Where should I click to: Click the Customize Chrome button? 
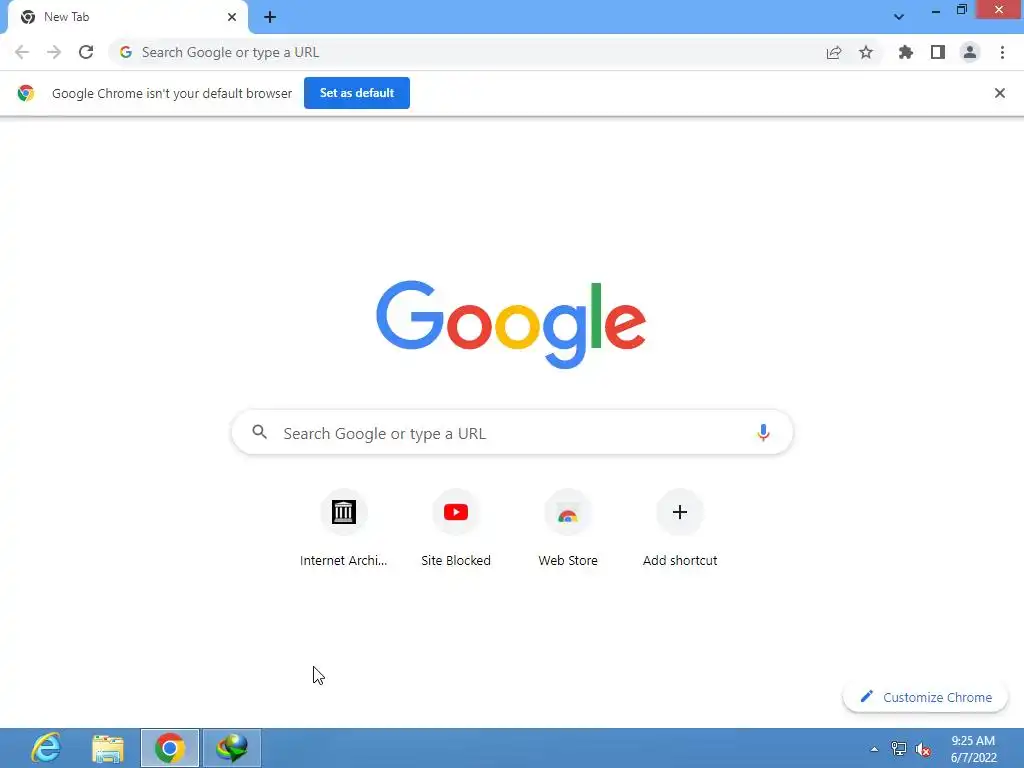(x=925, y=697)
